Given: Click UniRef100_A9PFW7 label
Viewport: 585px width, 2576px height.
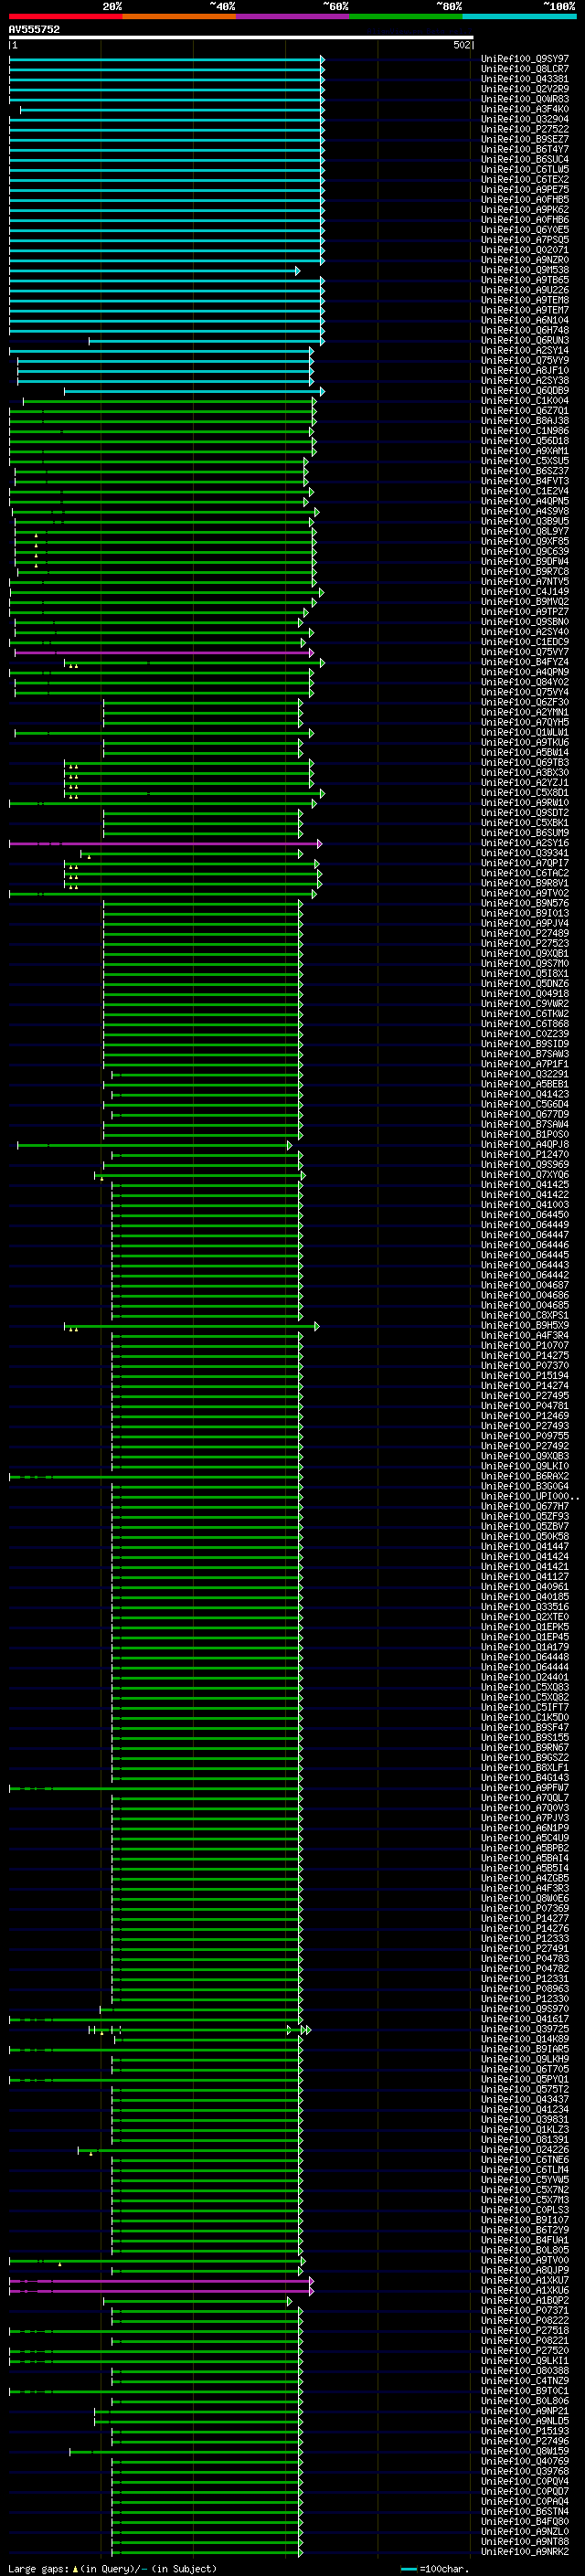Looking at the screenshot, I should [x=525, y=1788].
